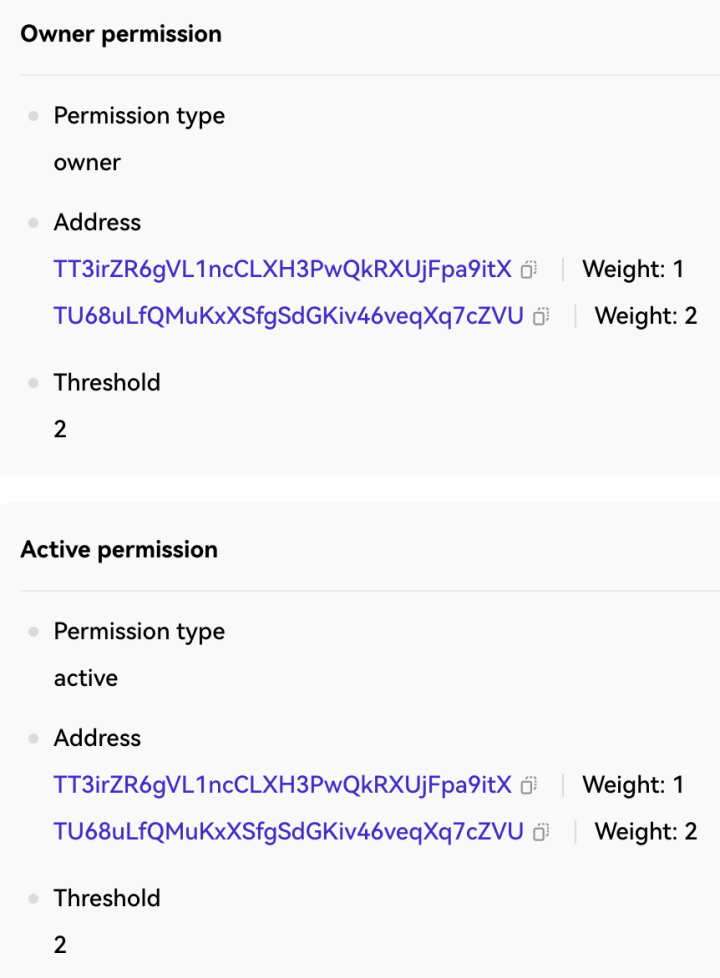
Task: Copy the TT3irZR6 address under Active permission
Action: pos(529,785)
